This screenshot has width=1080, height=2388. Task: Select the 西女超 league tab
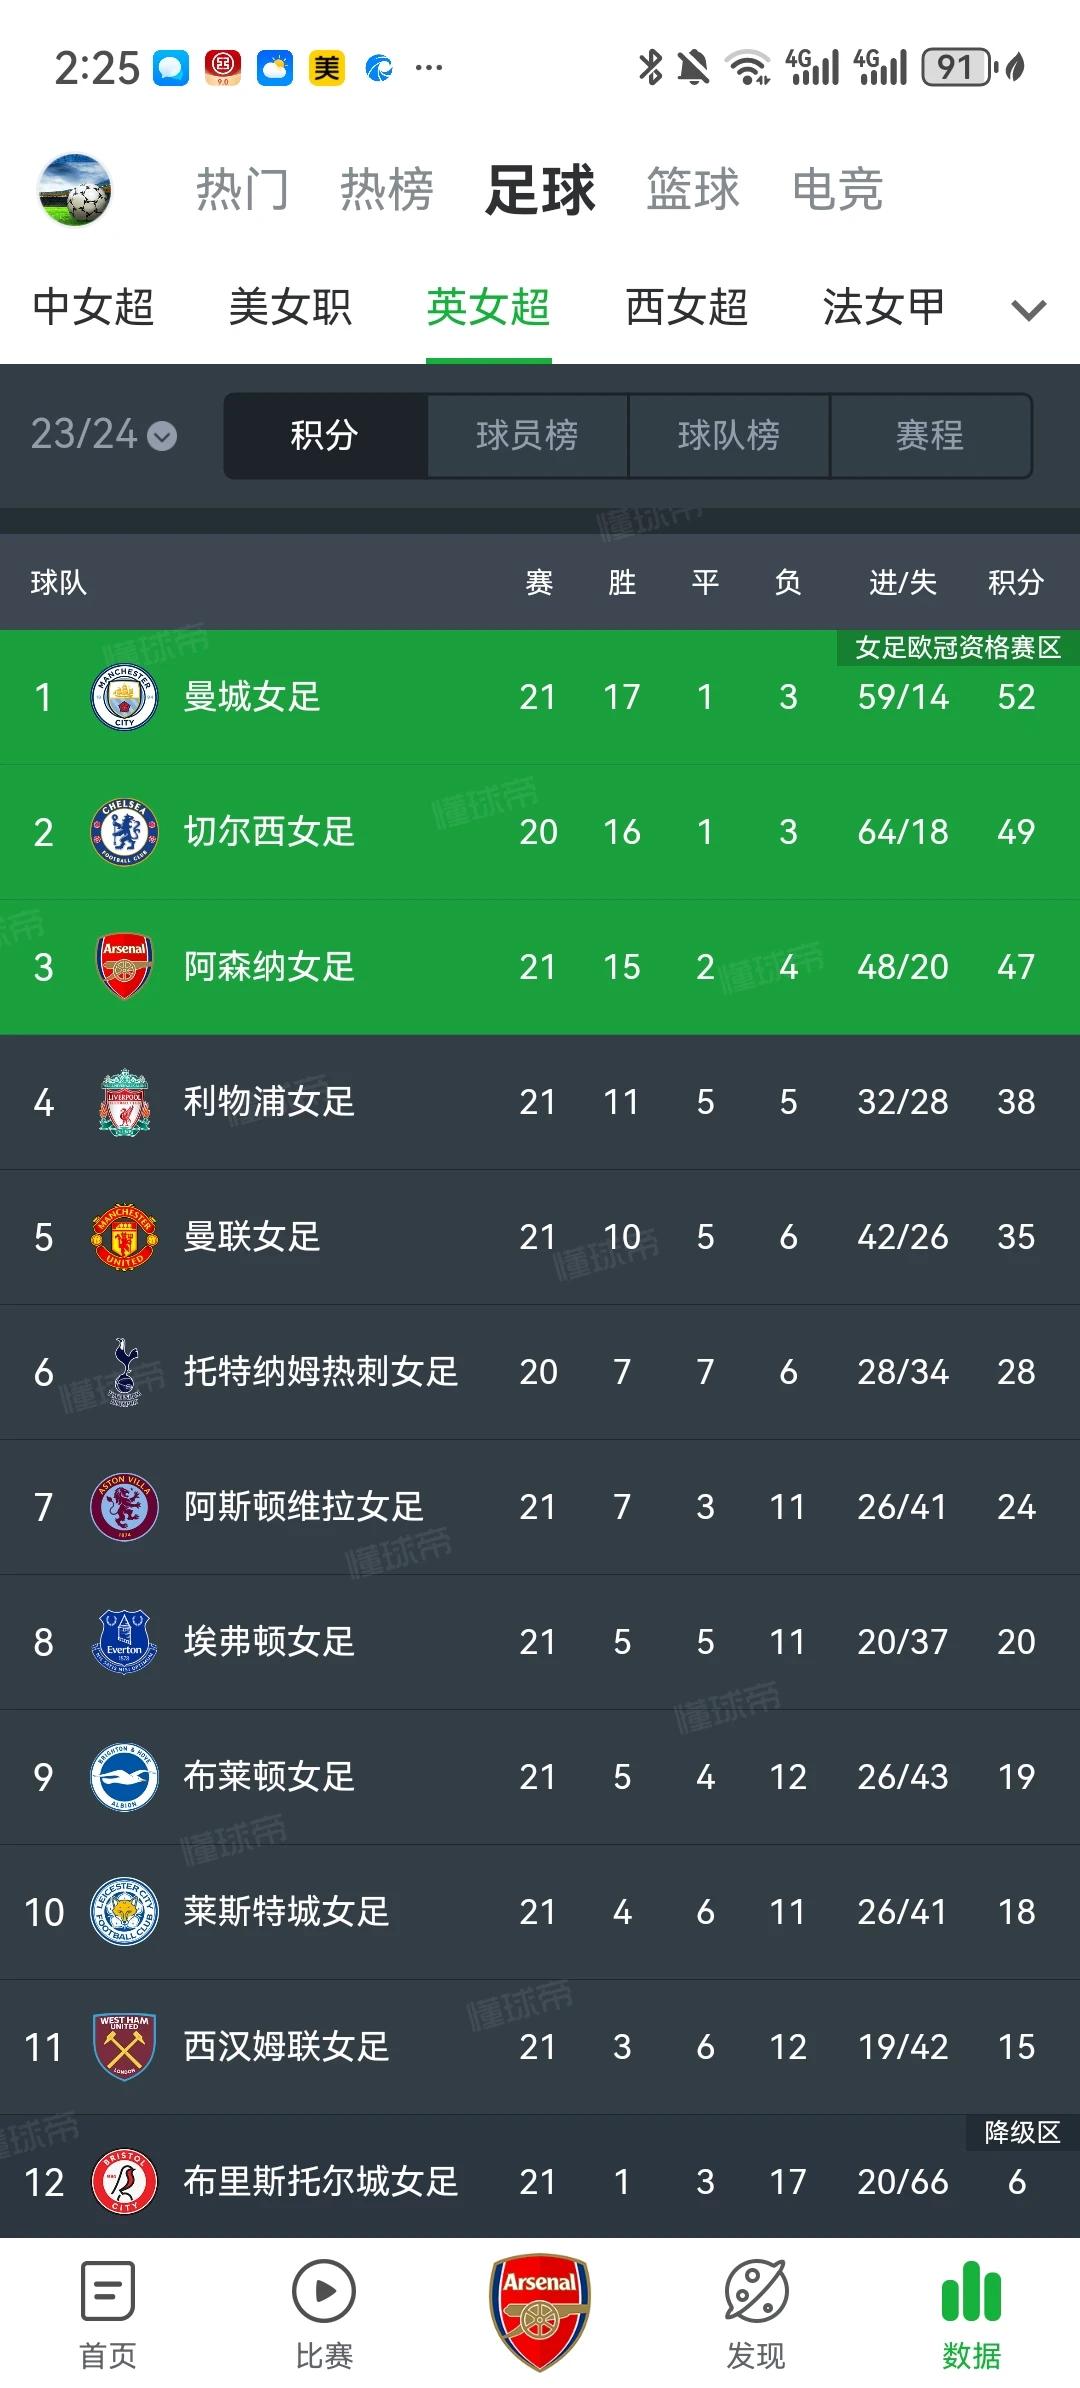[x=686, y=307]
